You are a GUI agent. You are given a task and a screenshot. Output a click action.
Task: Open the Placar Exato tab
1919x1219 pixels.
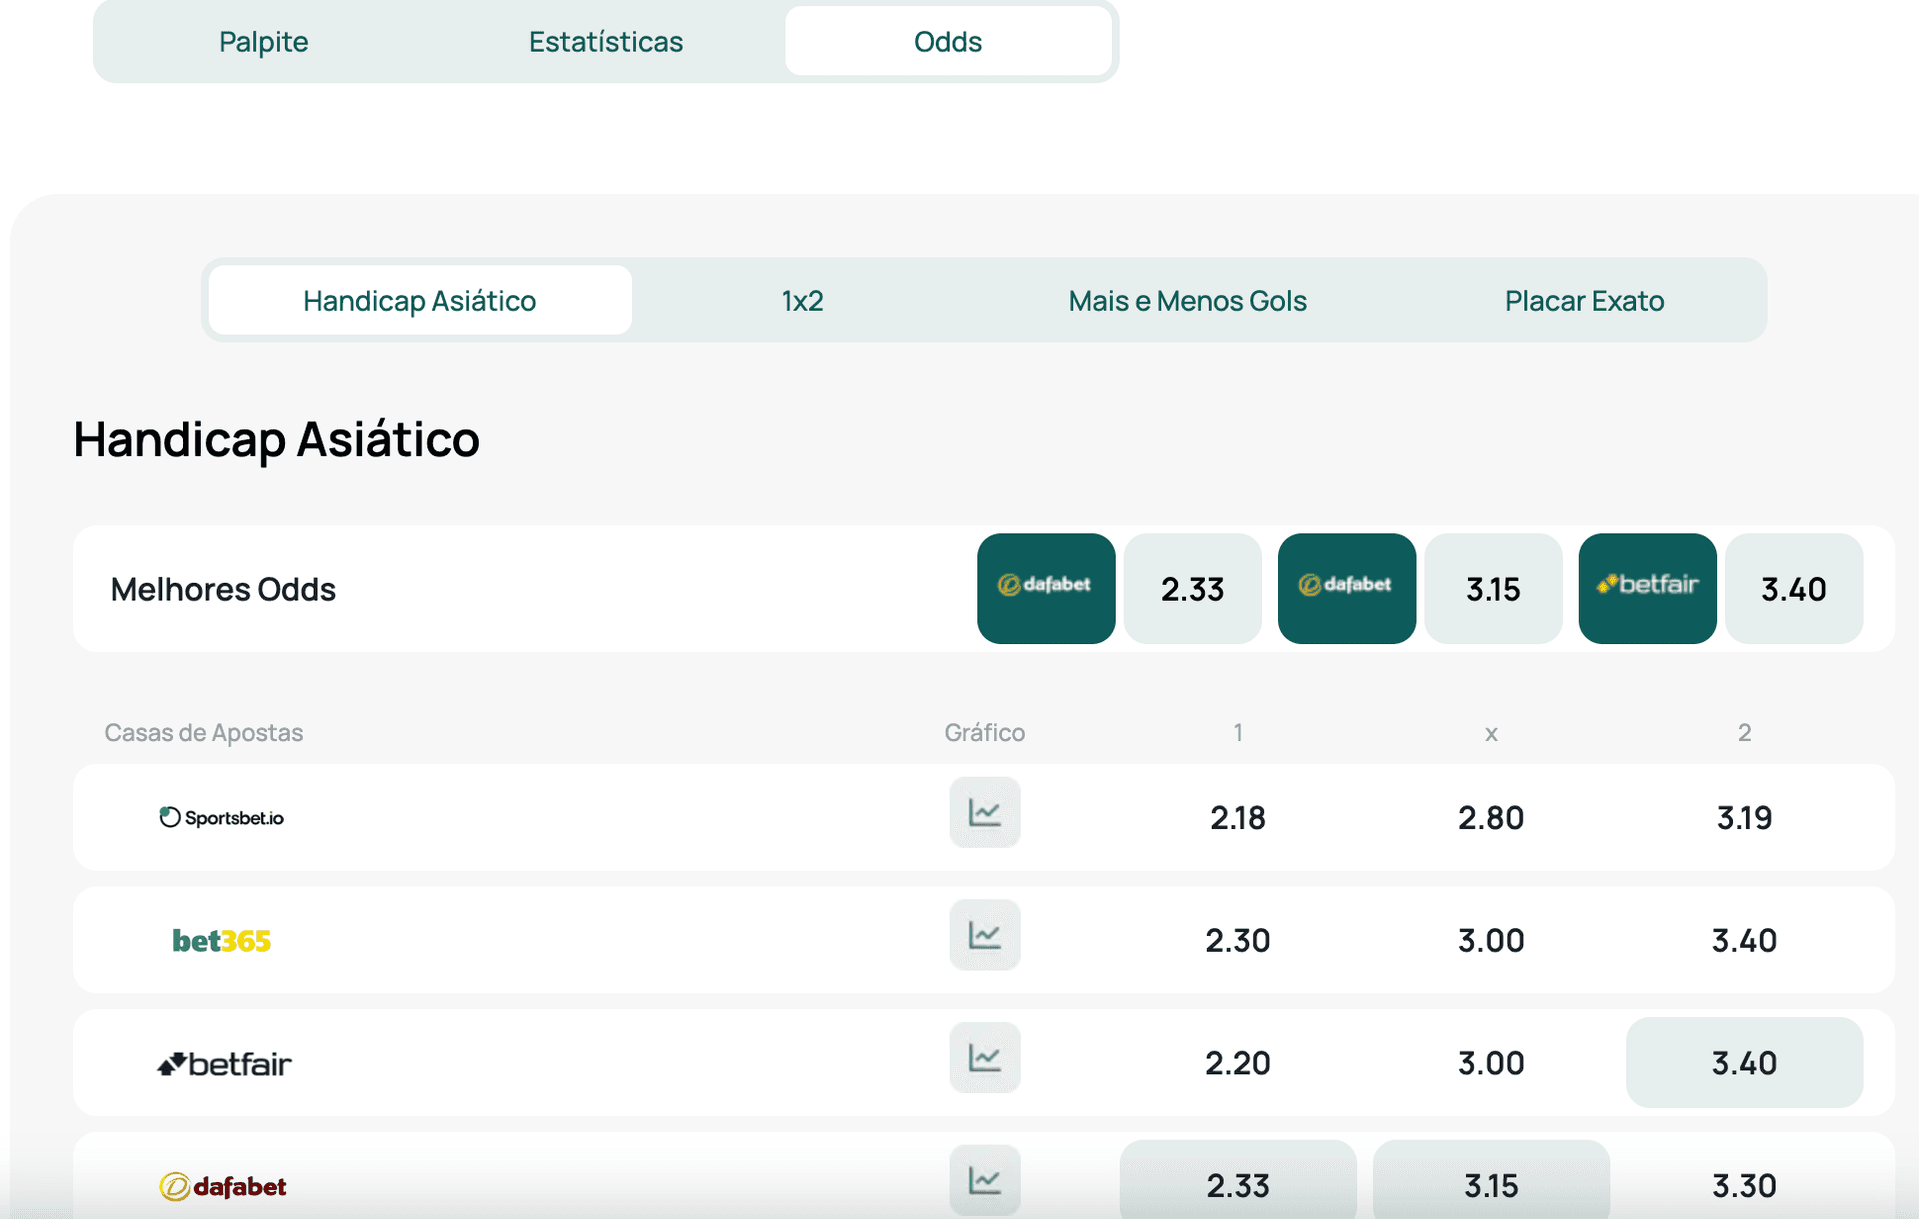point(1584,300)
